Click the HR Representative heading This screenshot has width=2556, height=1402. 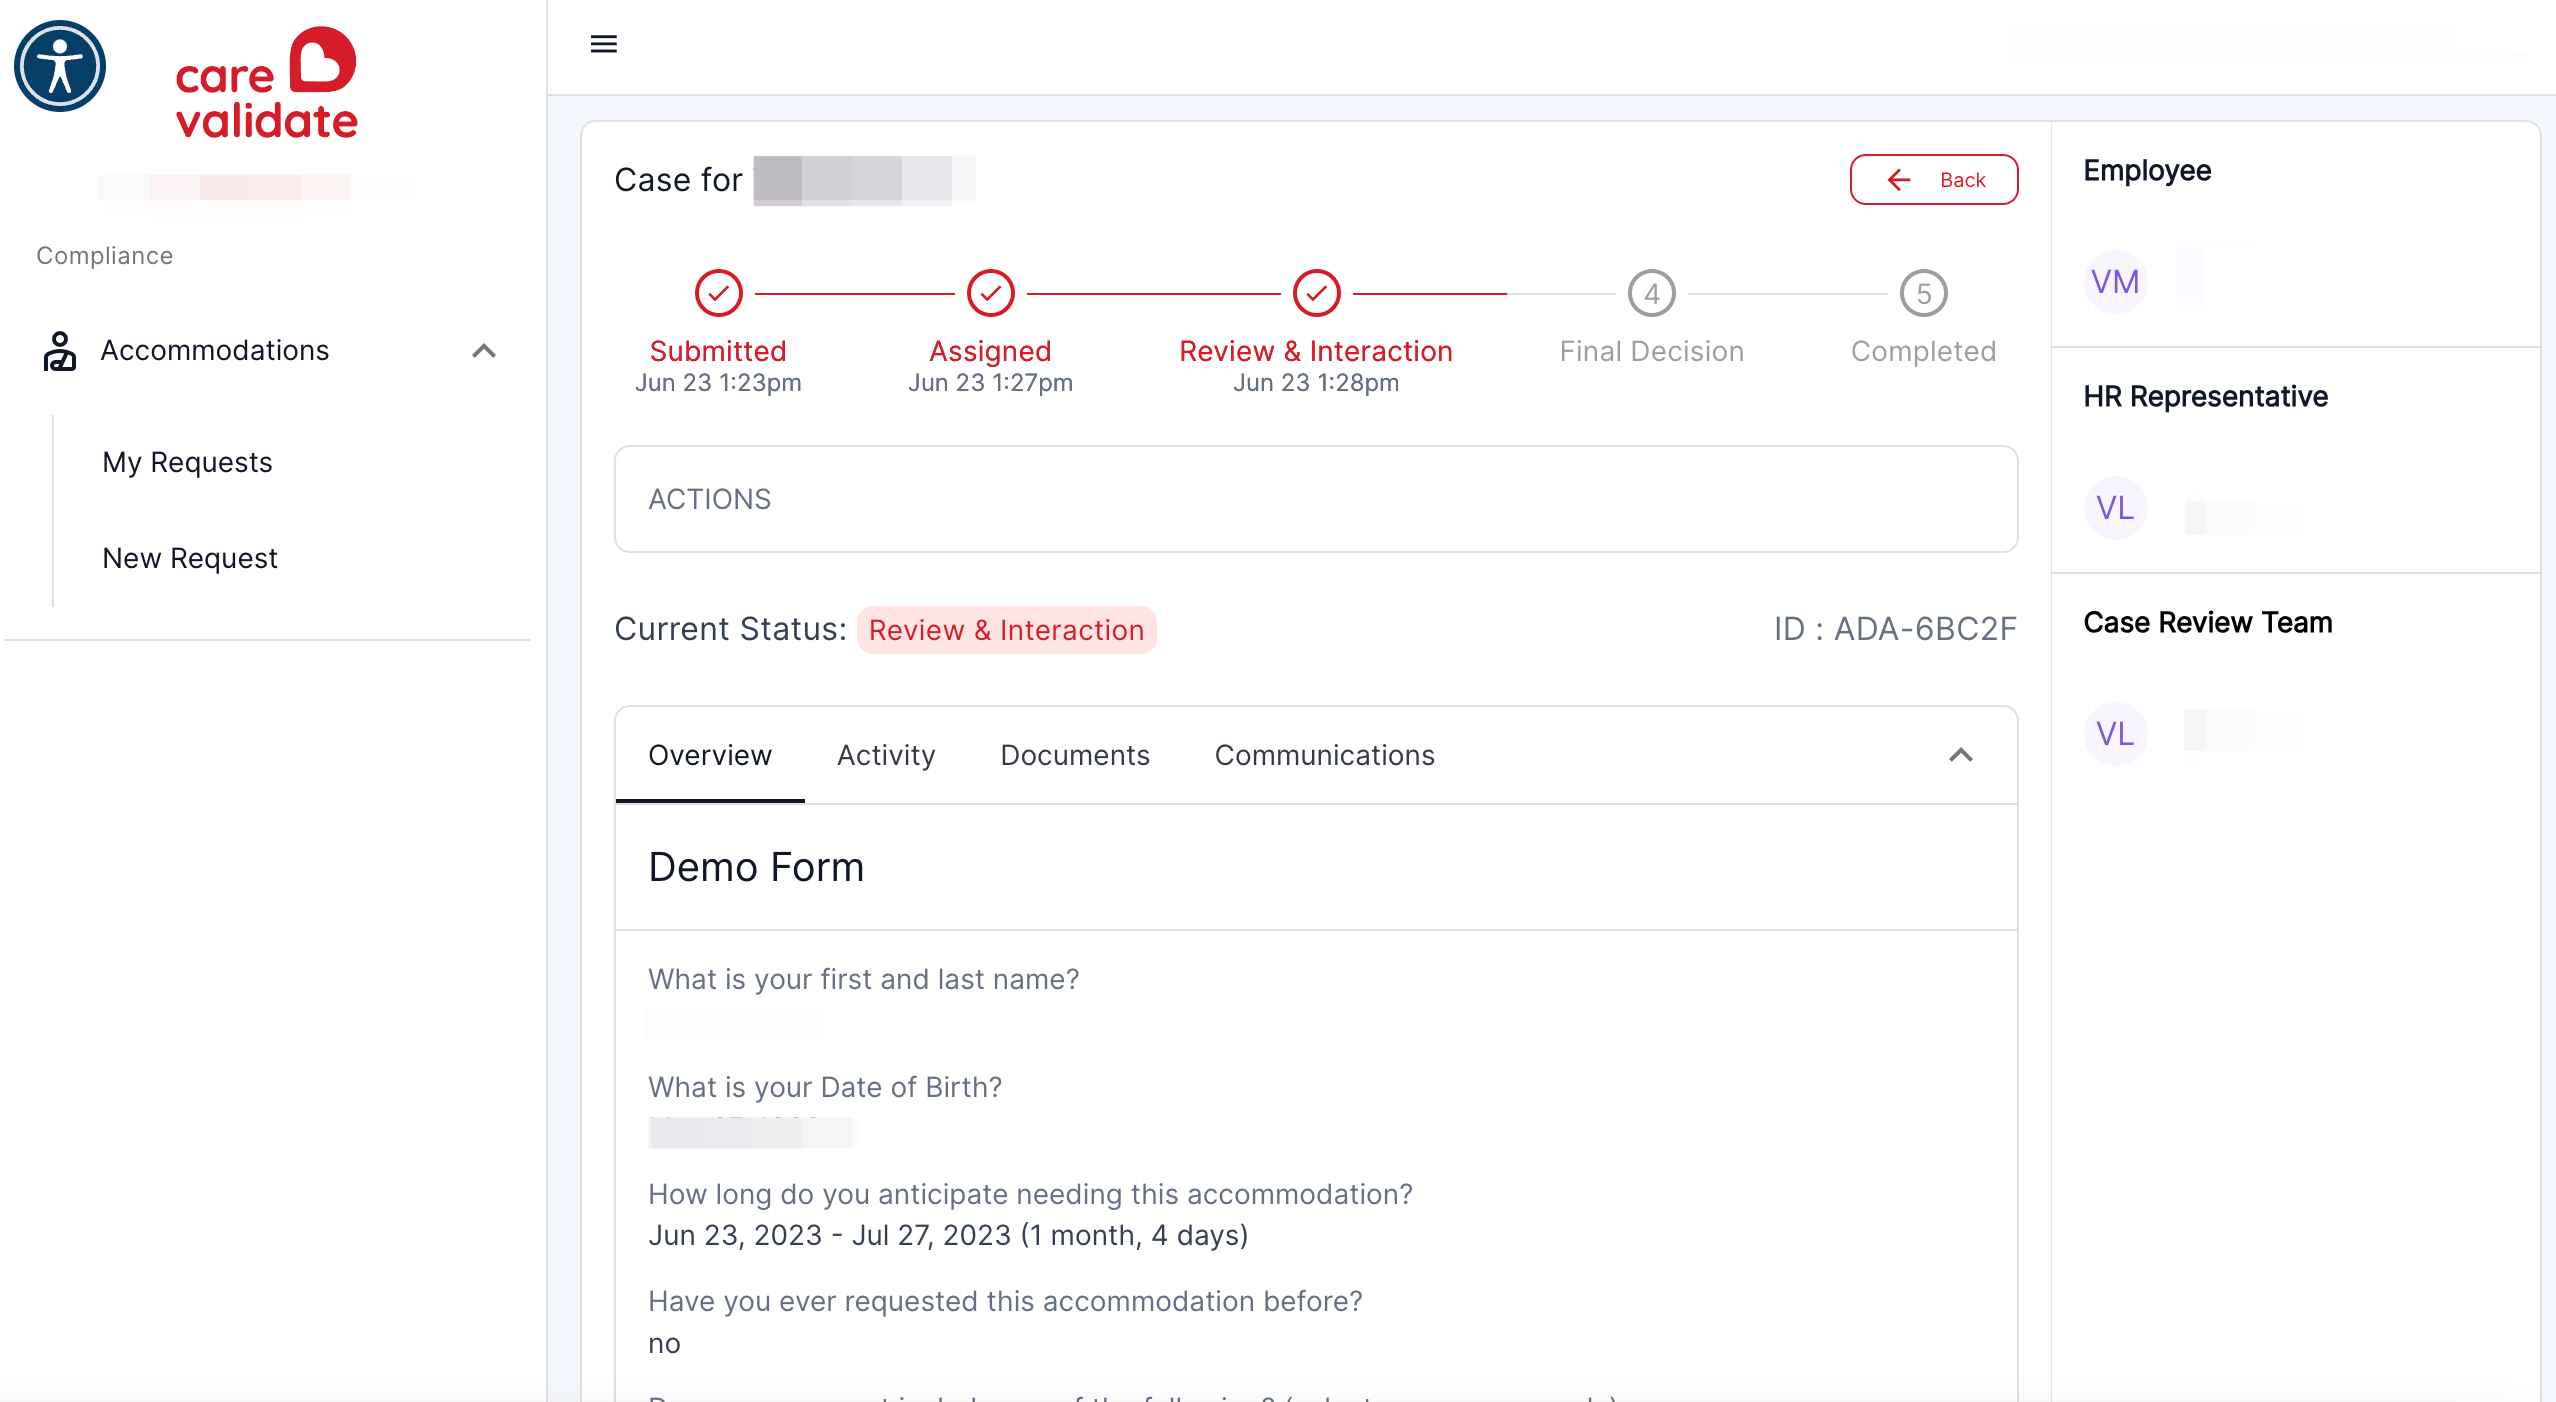point(2205,397)
